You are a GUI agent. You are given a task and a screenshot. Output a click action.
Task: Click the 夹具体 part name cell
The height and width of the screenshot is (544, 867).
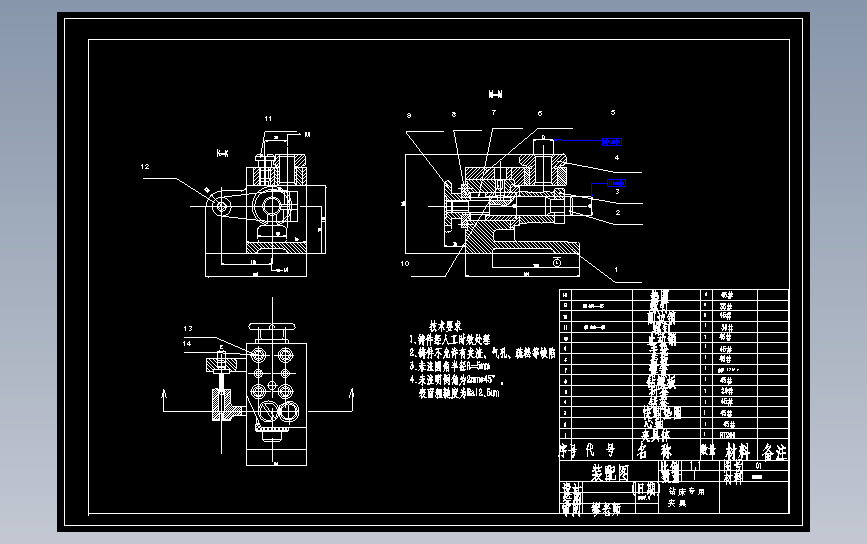pyautogui.click(x=655, y=435)
